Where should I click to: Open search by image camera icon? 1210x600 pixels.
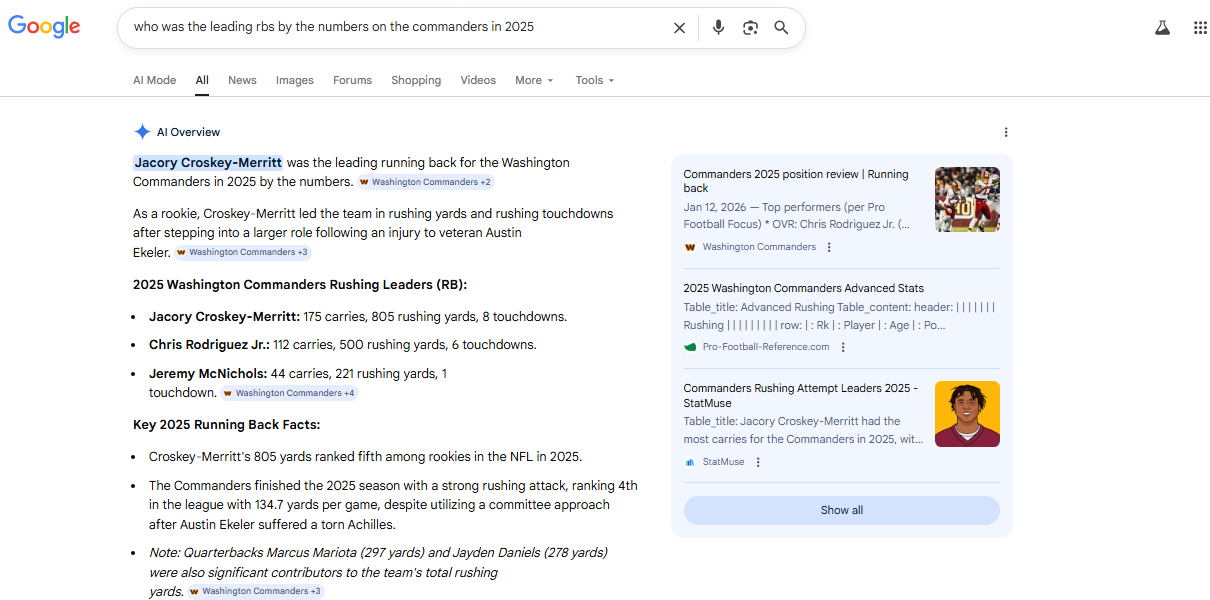click(x=750, y=28)
